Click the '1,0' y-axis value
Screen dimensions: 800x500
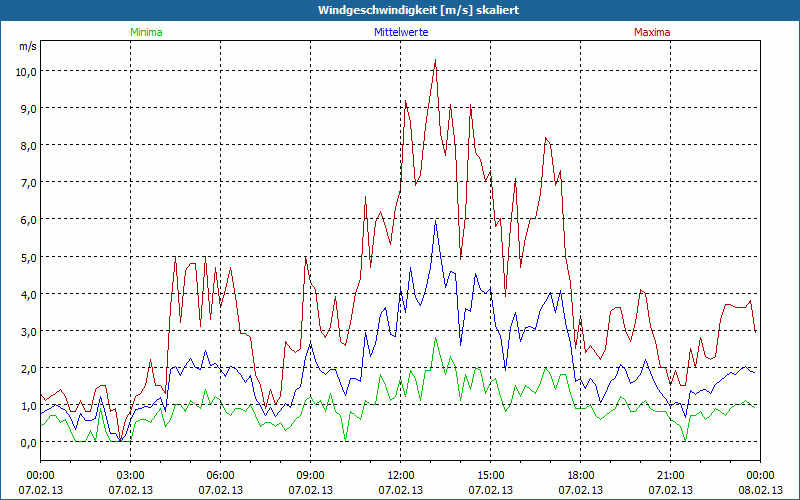(29, 406)
